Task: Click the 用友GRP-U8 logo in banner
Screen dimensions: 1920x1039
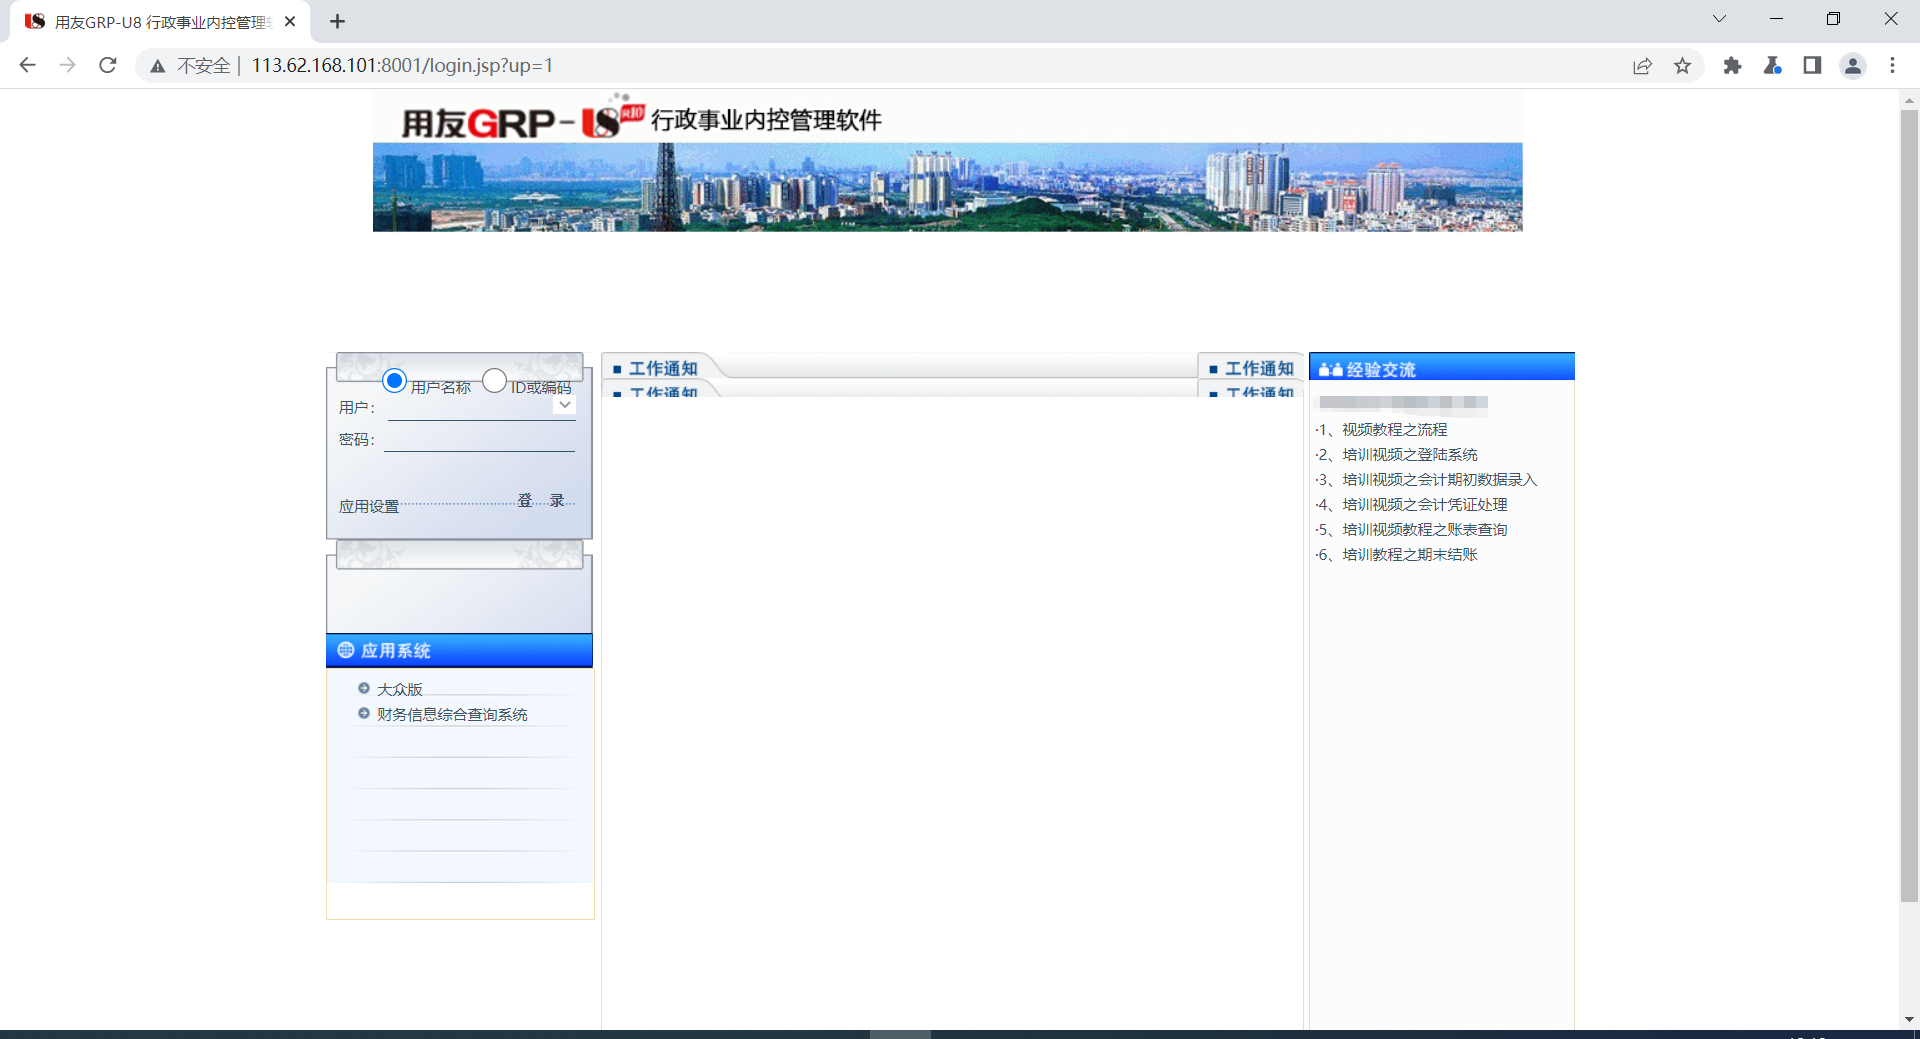Action: 521,119
